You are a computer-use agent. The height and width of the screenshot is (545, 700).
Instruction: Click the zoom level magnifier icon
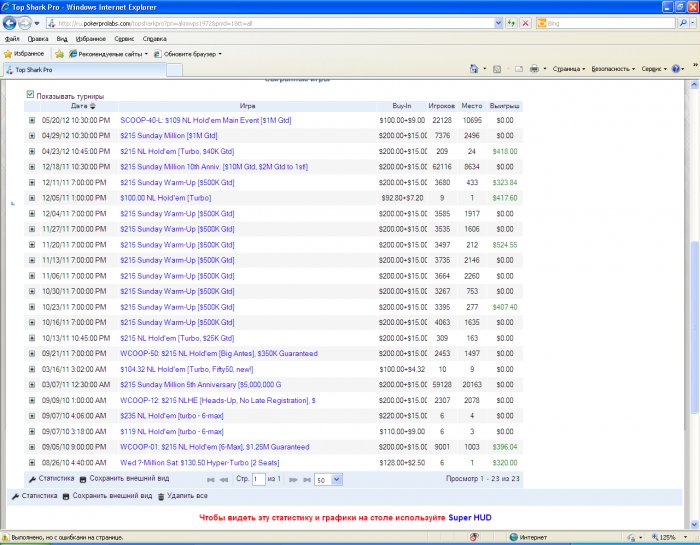[655, 537]
